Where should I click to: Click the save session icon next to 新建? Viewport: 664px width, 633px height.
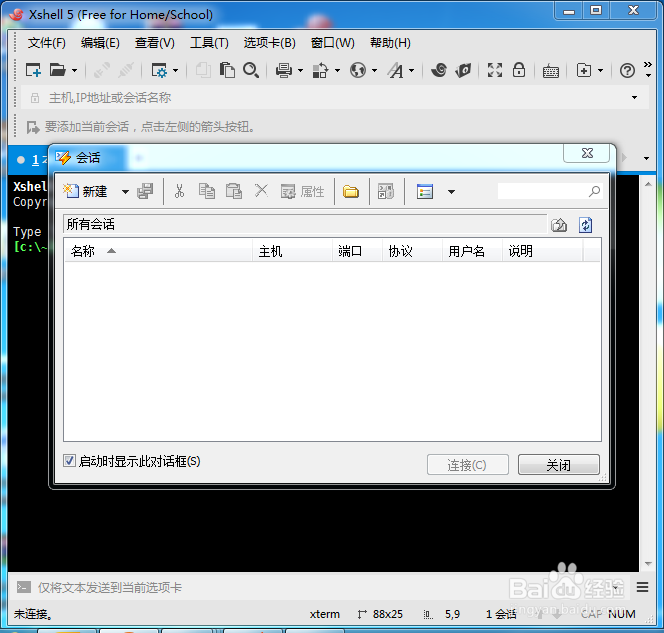point(145,191)
